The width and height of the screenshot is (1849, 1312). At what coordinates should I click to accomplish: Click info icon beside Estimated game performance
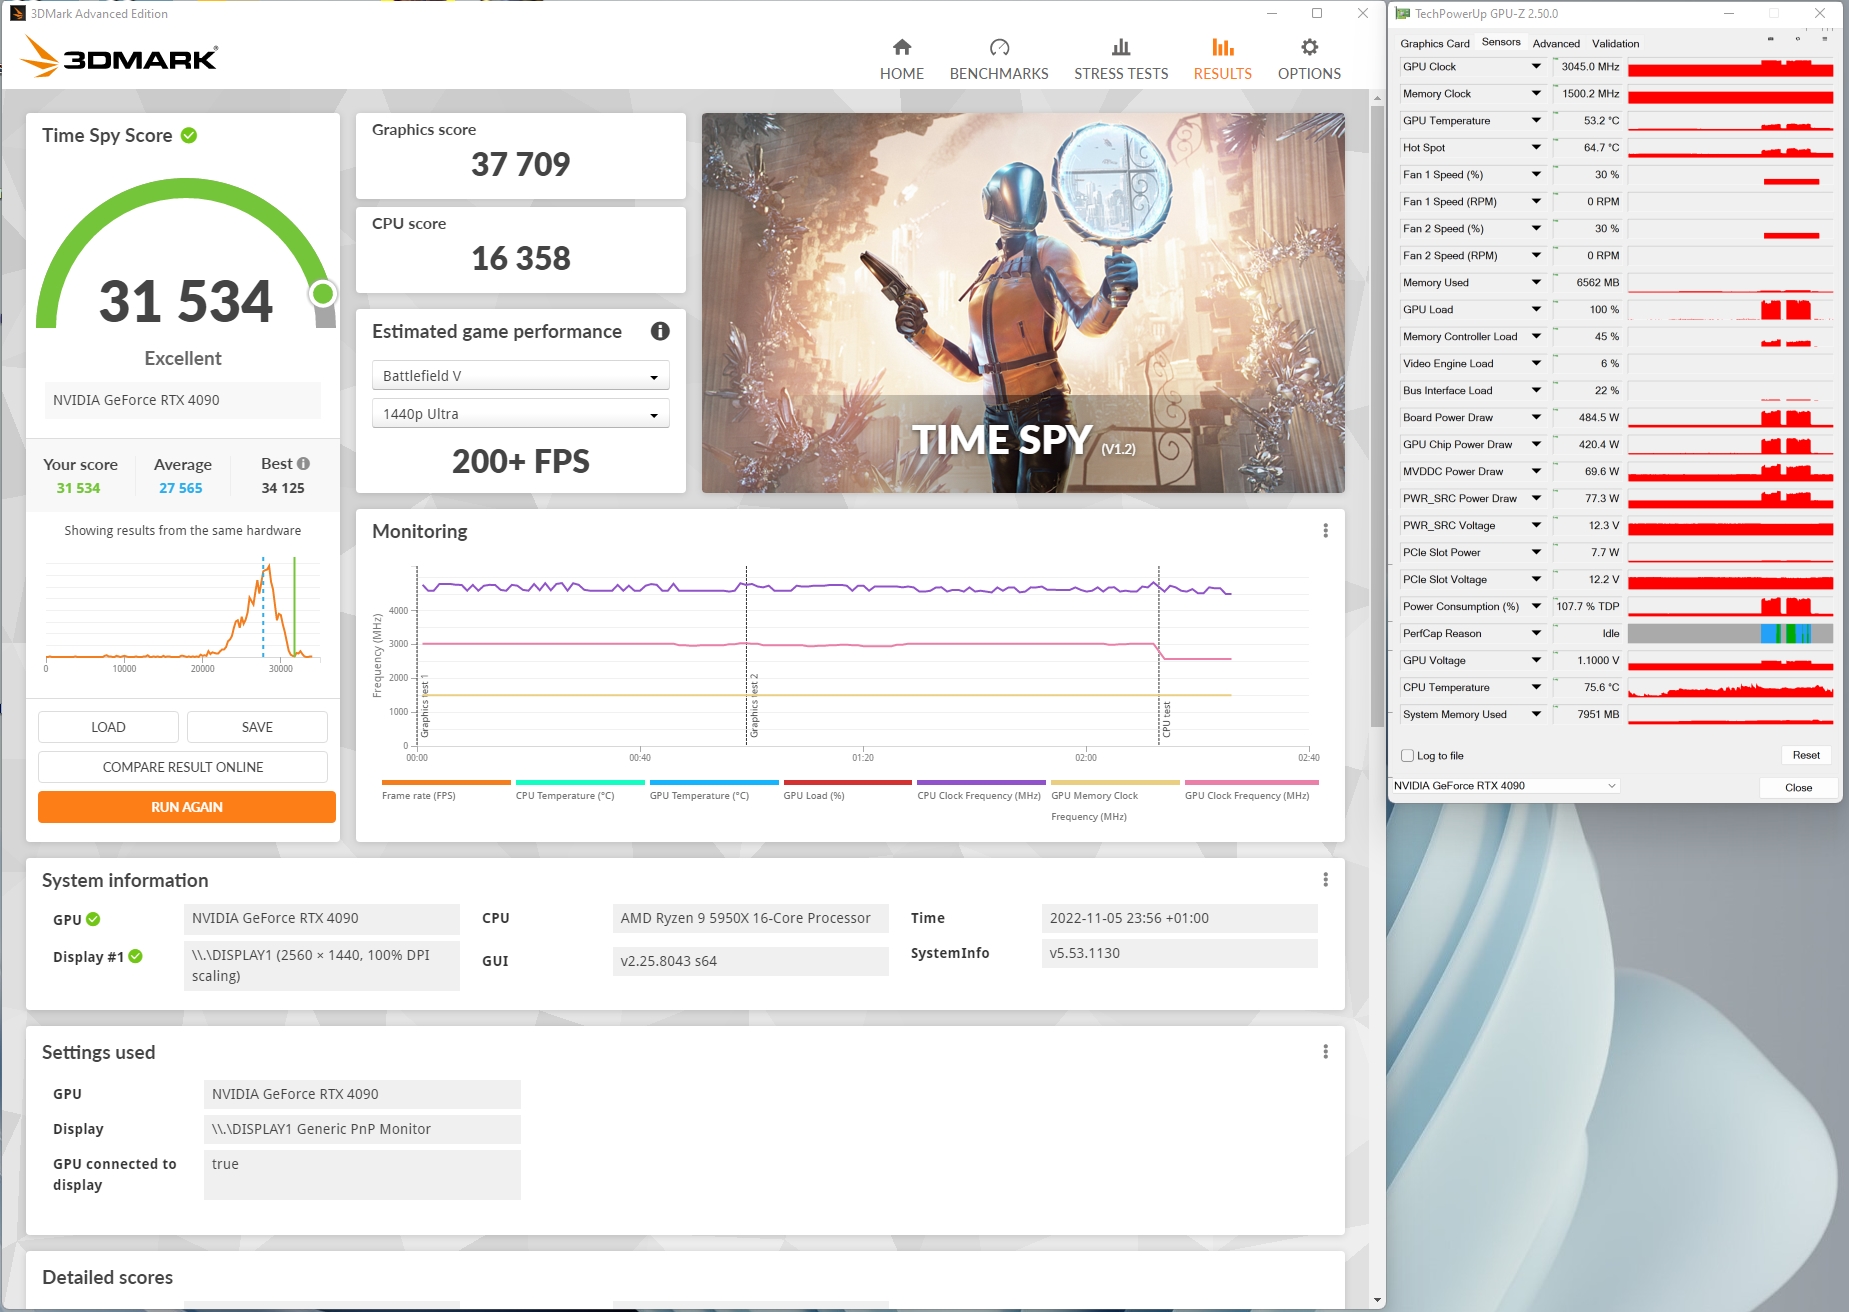coord(660,331)
